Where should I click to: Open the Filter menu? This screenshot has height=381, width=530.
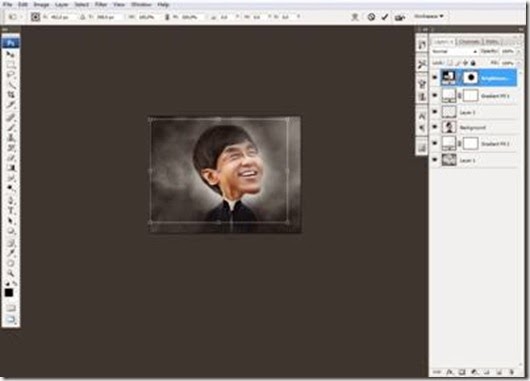click(101, 5)
